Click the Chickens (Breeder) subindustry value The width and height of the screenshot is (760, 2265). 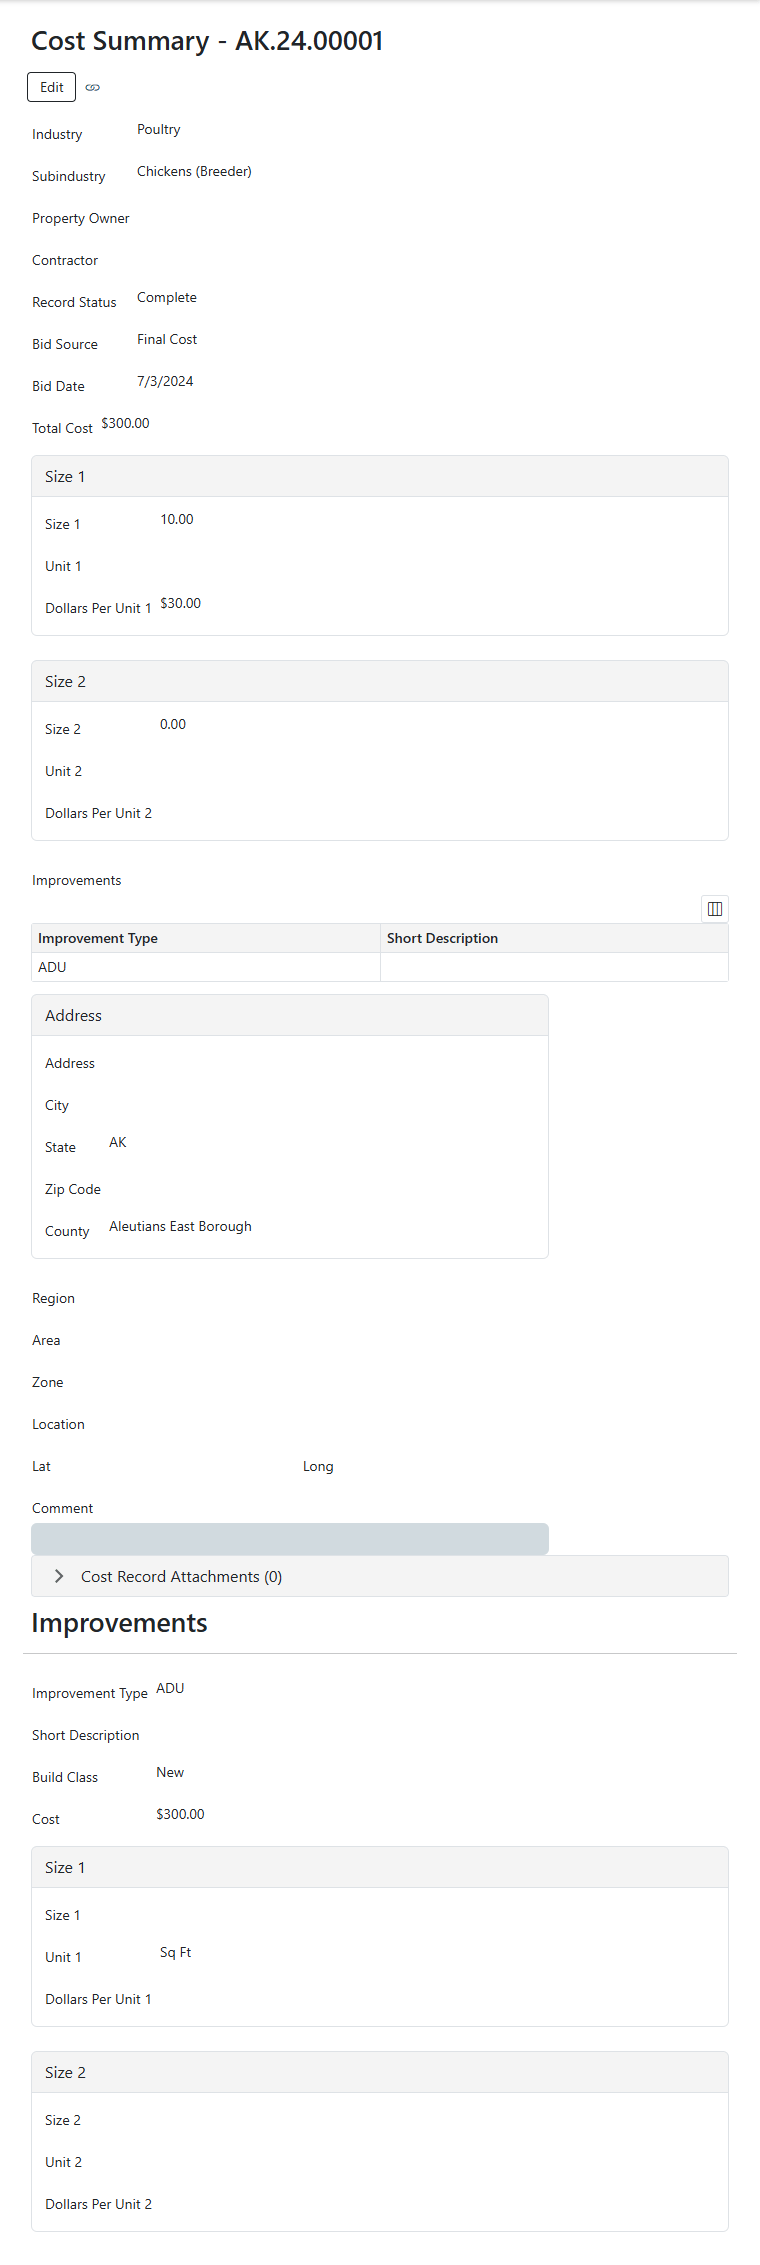coord(194,171)
